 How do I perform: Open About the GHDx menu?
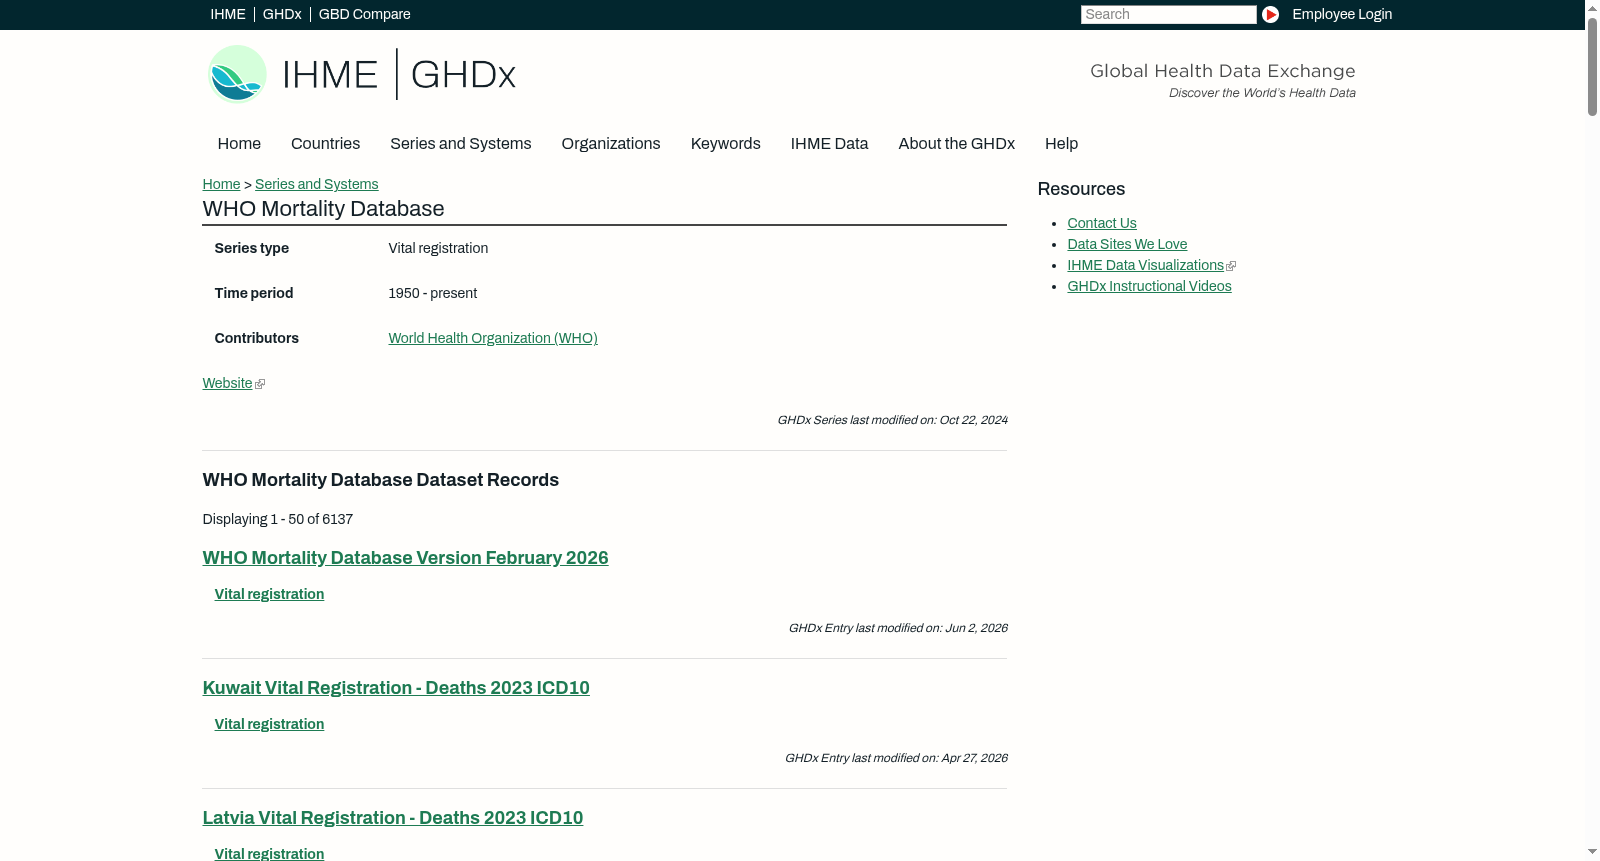[956, 144]
